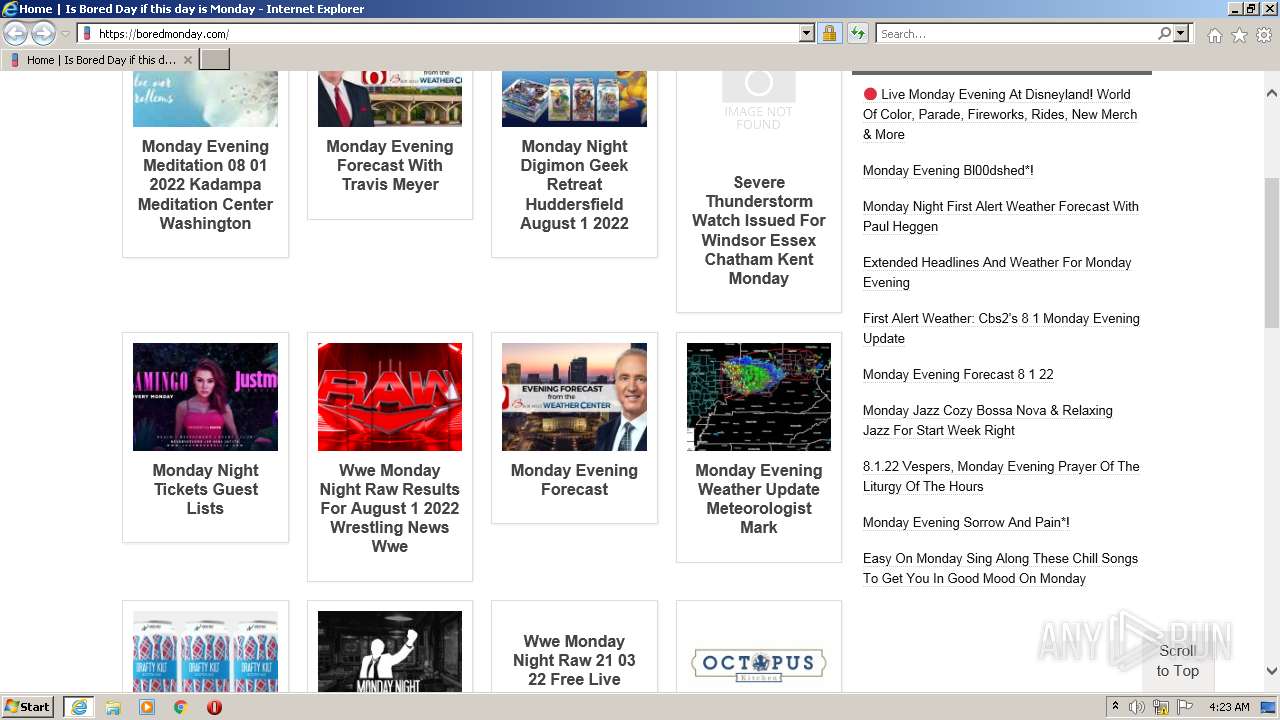
Task: Open Favorites star icon
Action: pyautogui.click(x=1239, y=35)
